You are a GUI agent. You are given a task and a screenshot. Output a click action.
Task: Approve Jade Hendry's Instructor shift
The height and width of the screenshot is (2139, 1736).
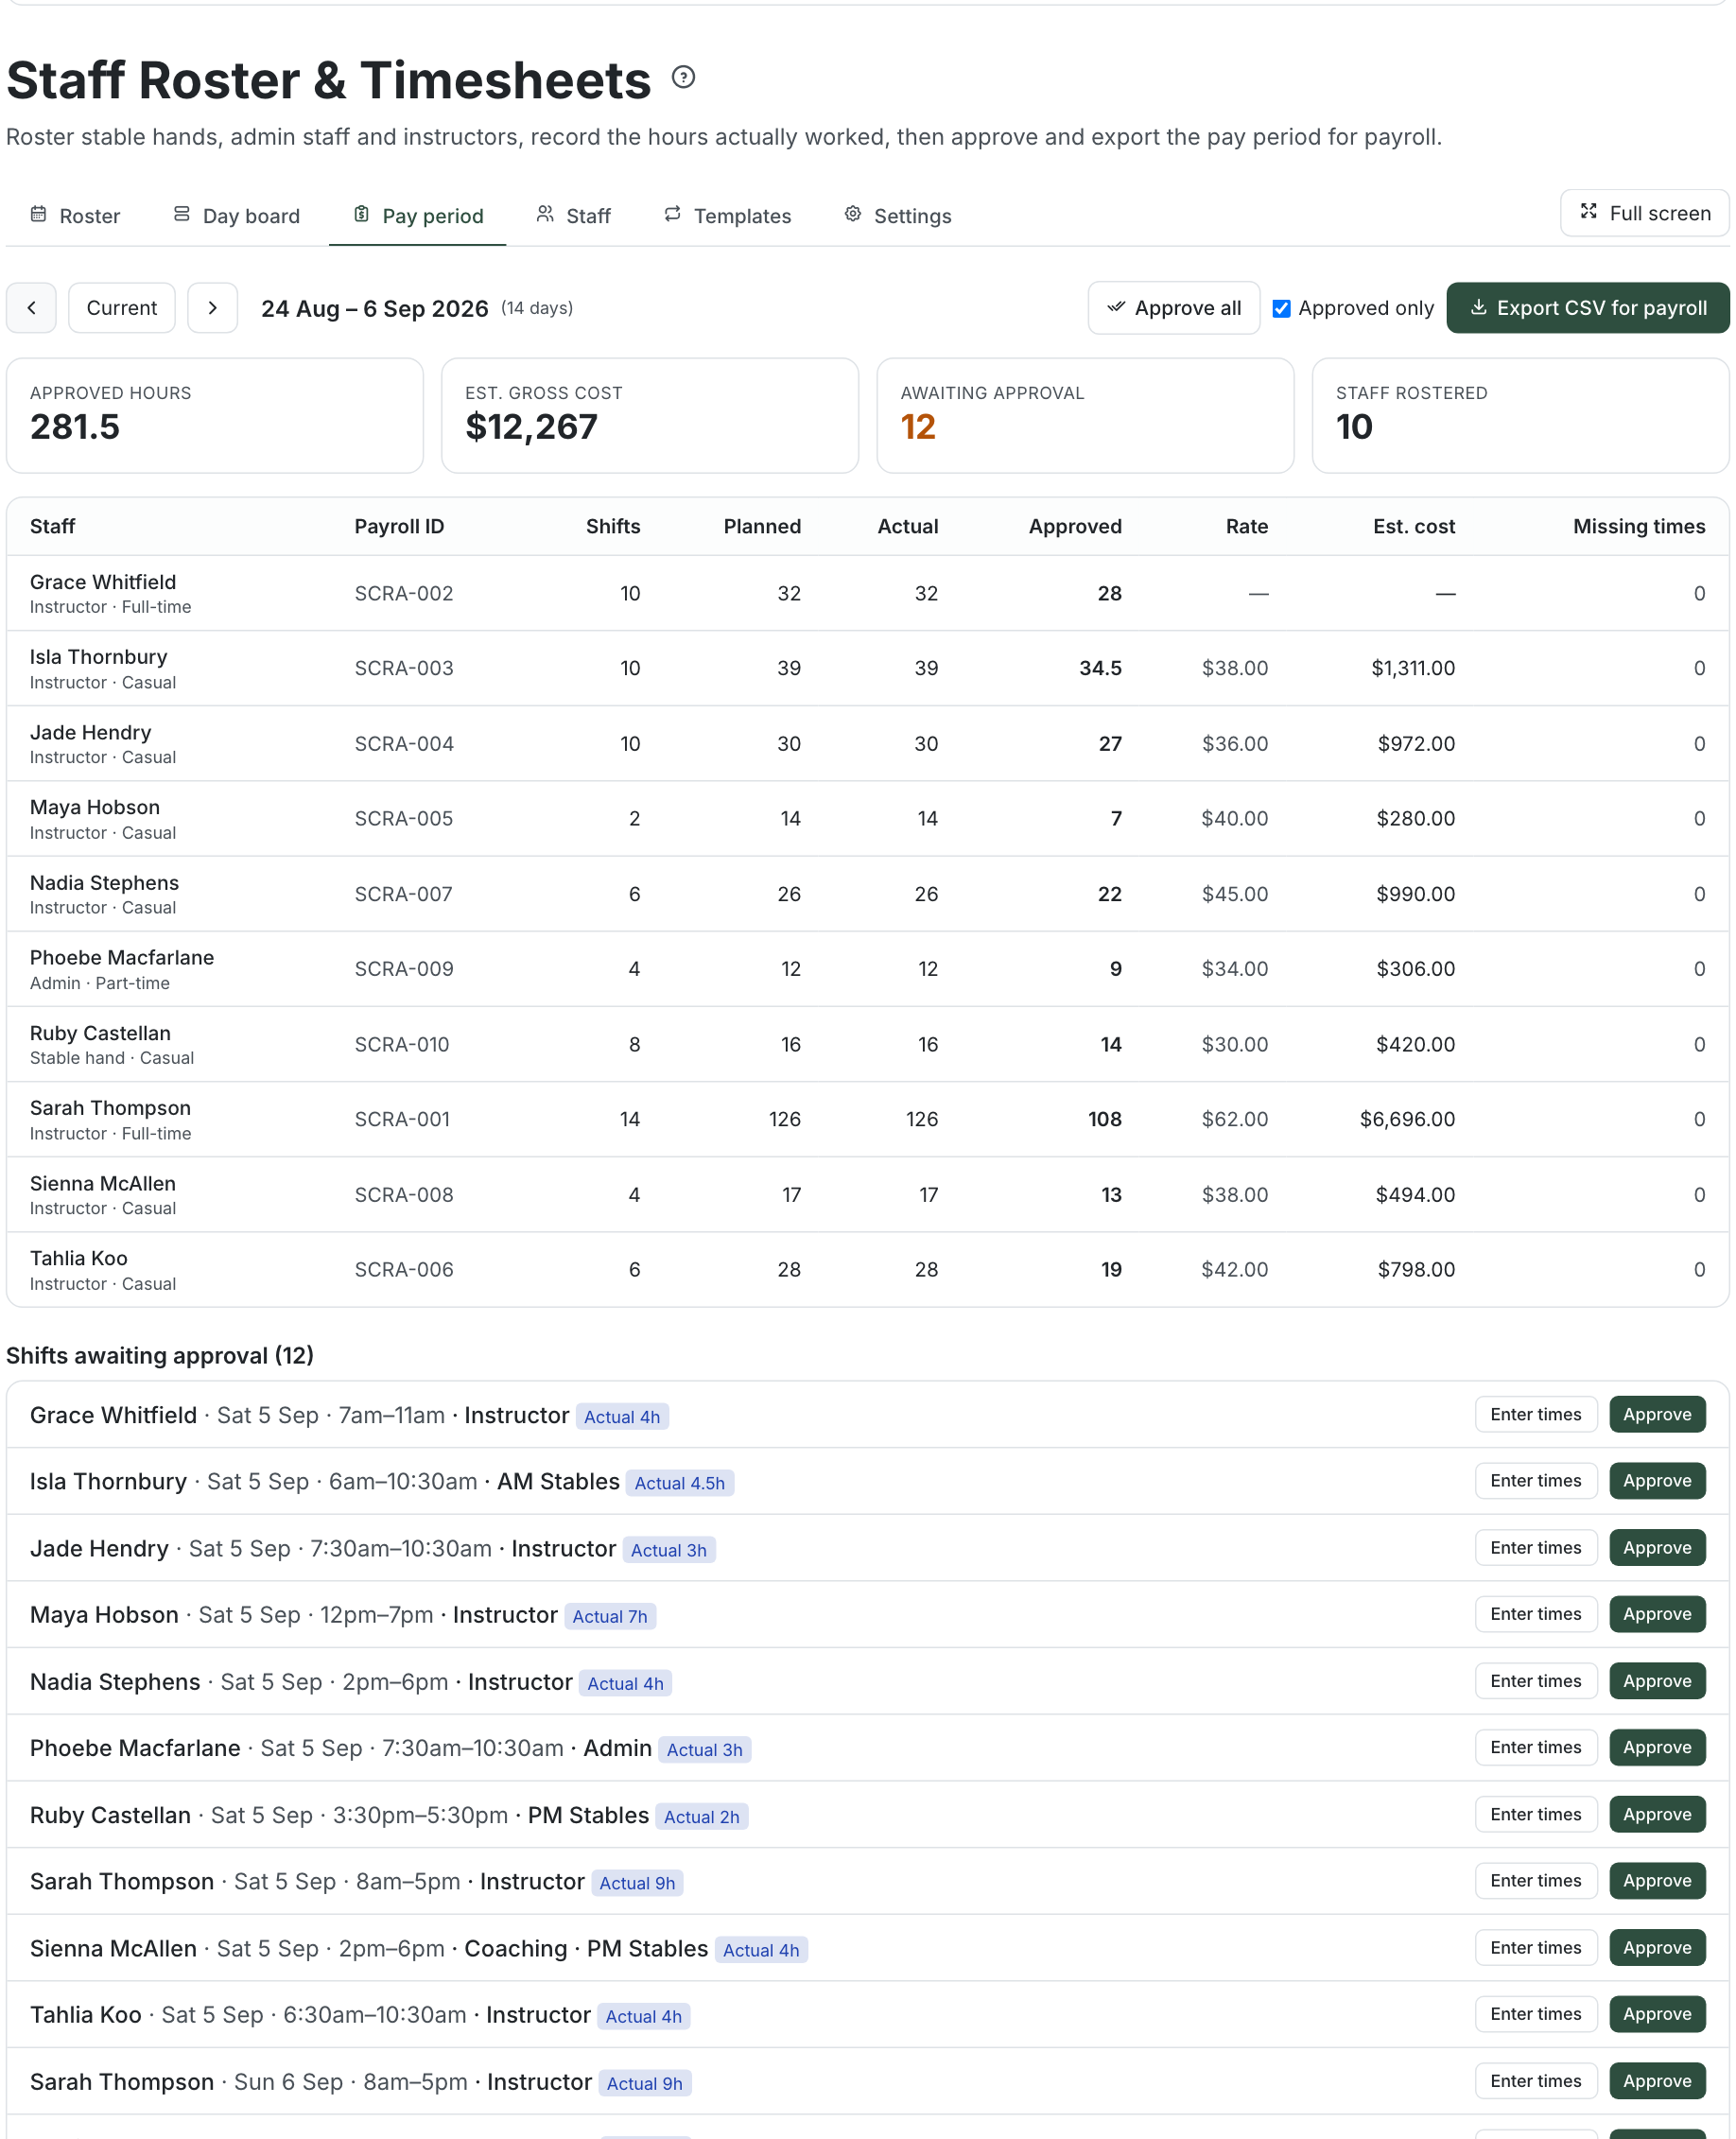point(1657,1547)
